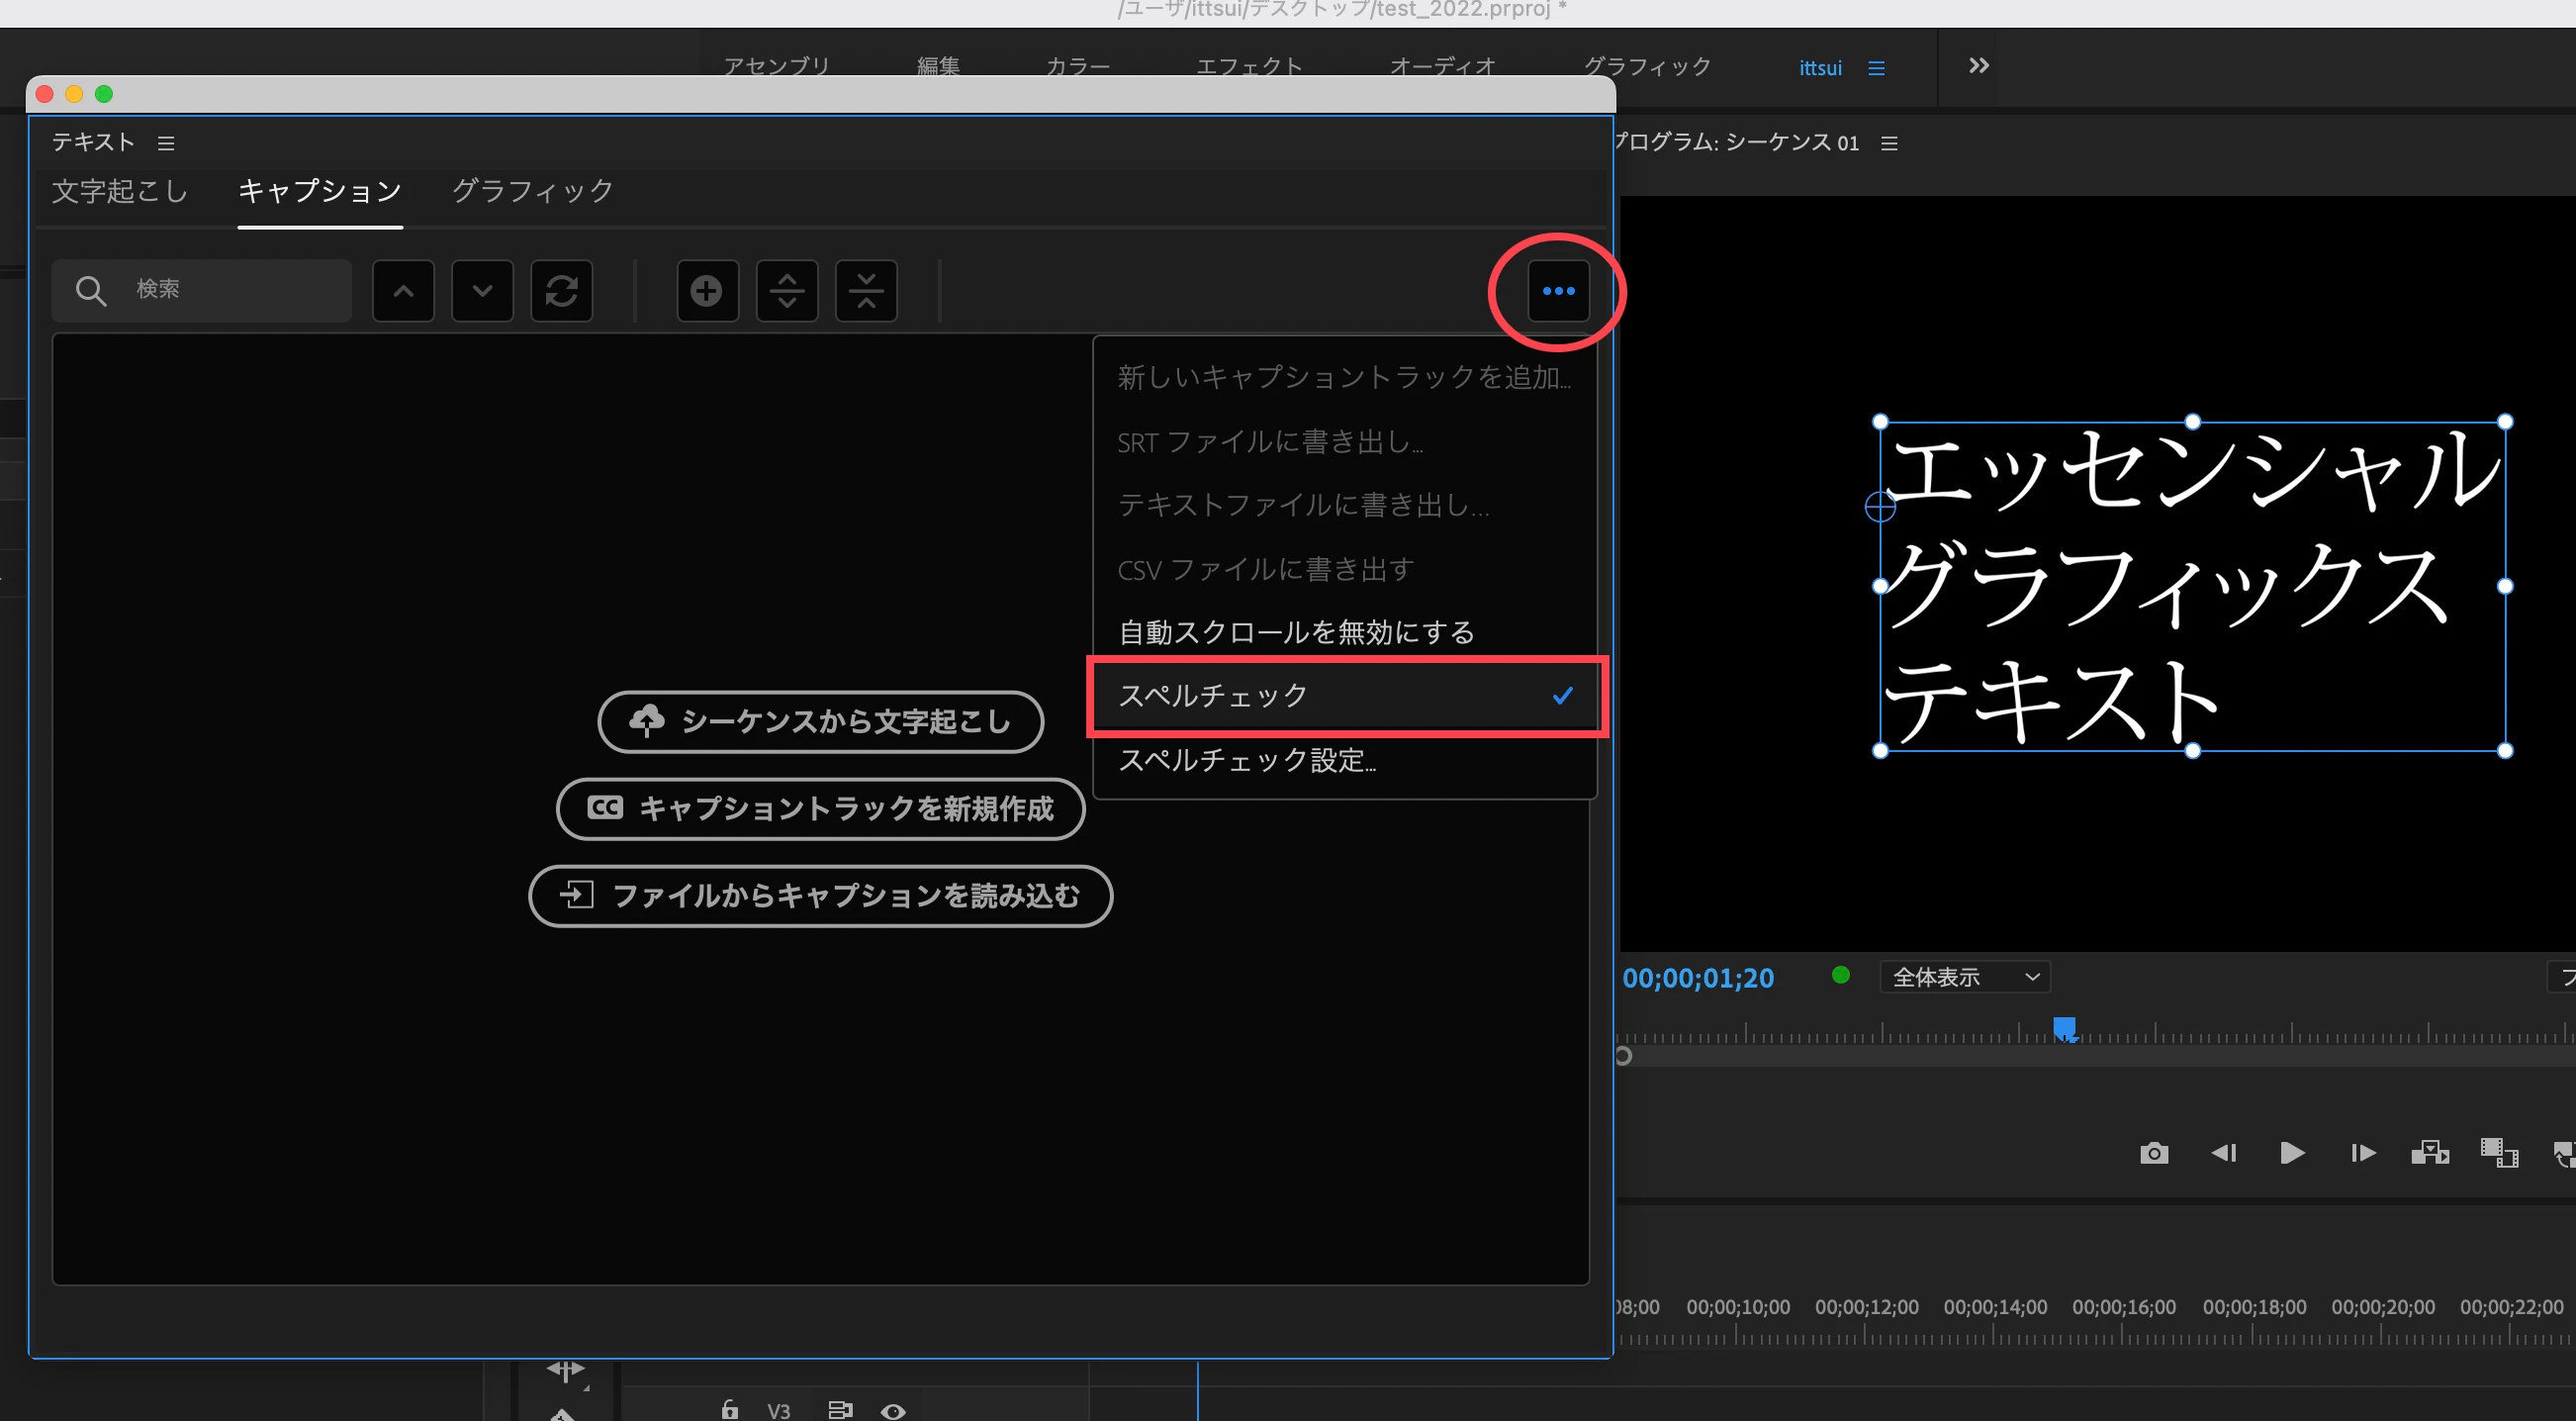This screenshot has width=2576, height=1421.
Task: Click the 検索 search field
Action: point(202,291)
